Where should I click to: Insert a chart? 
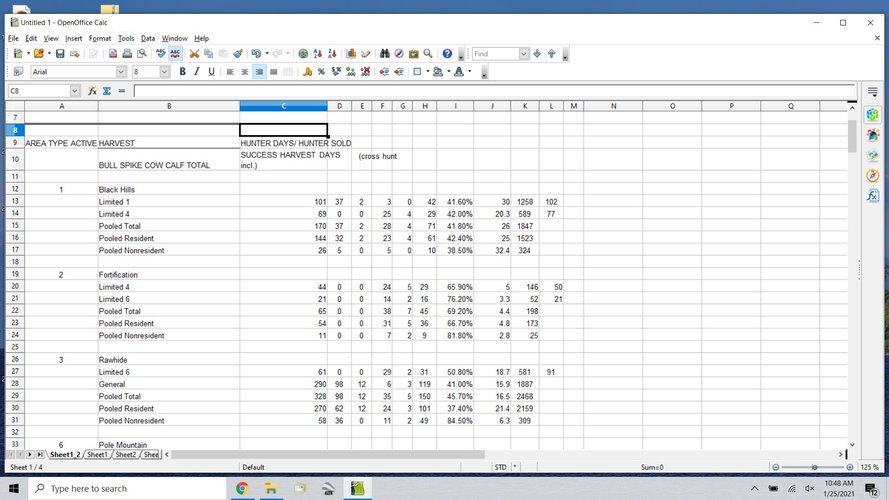point(351,53)
